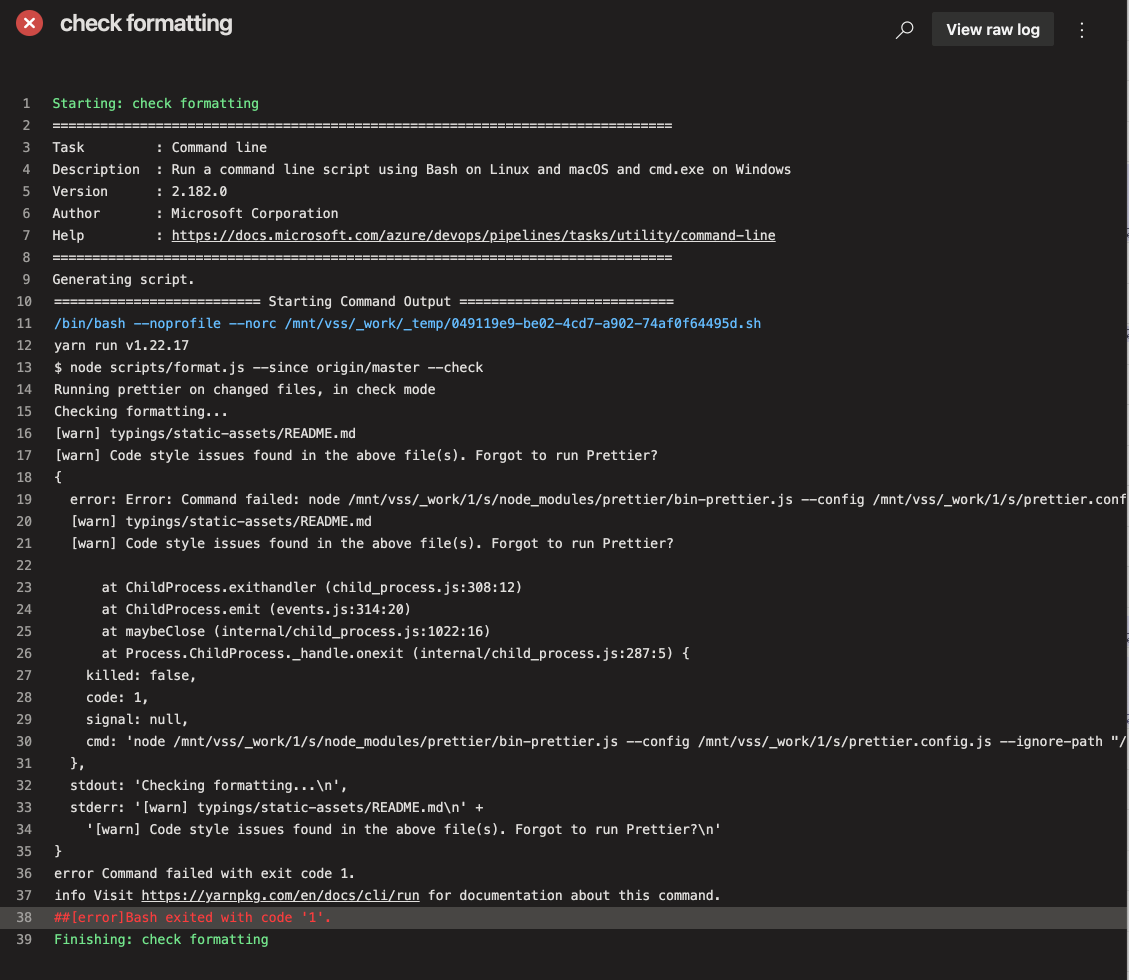Click the 'cmd:' line on row 30
Image resolution: width=1129 pixels, height=980 pixels.
[x=606, y=741]
